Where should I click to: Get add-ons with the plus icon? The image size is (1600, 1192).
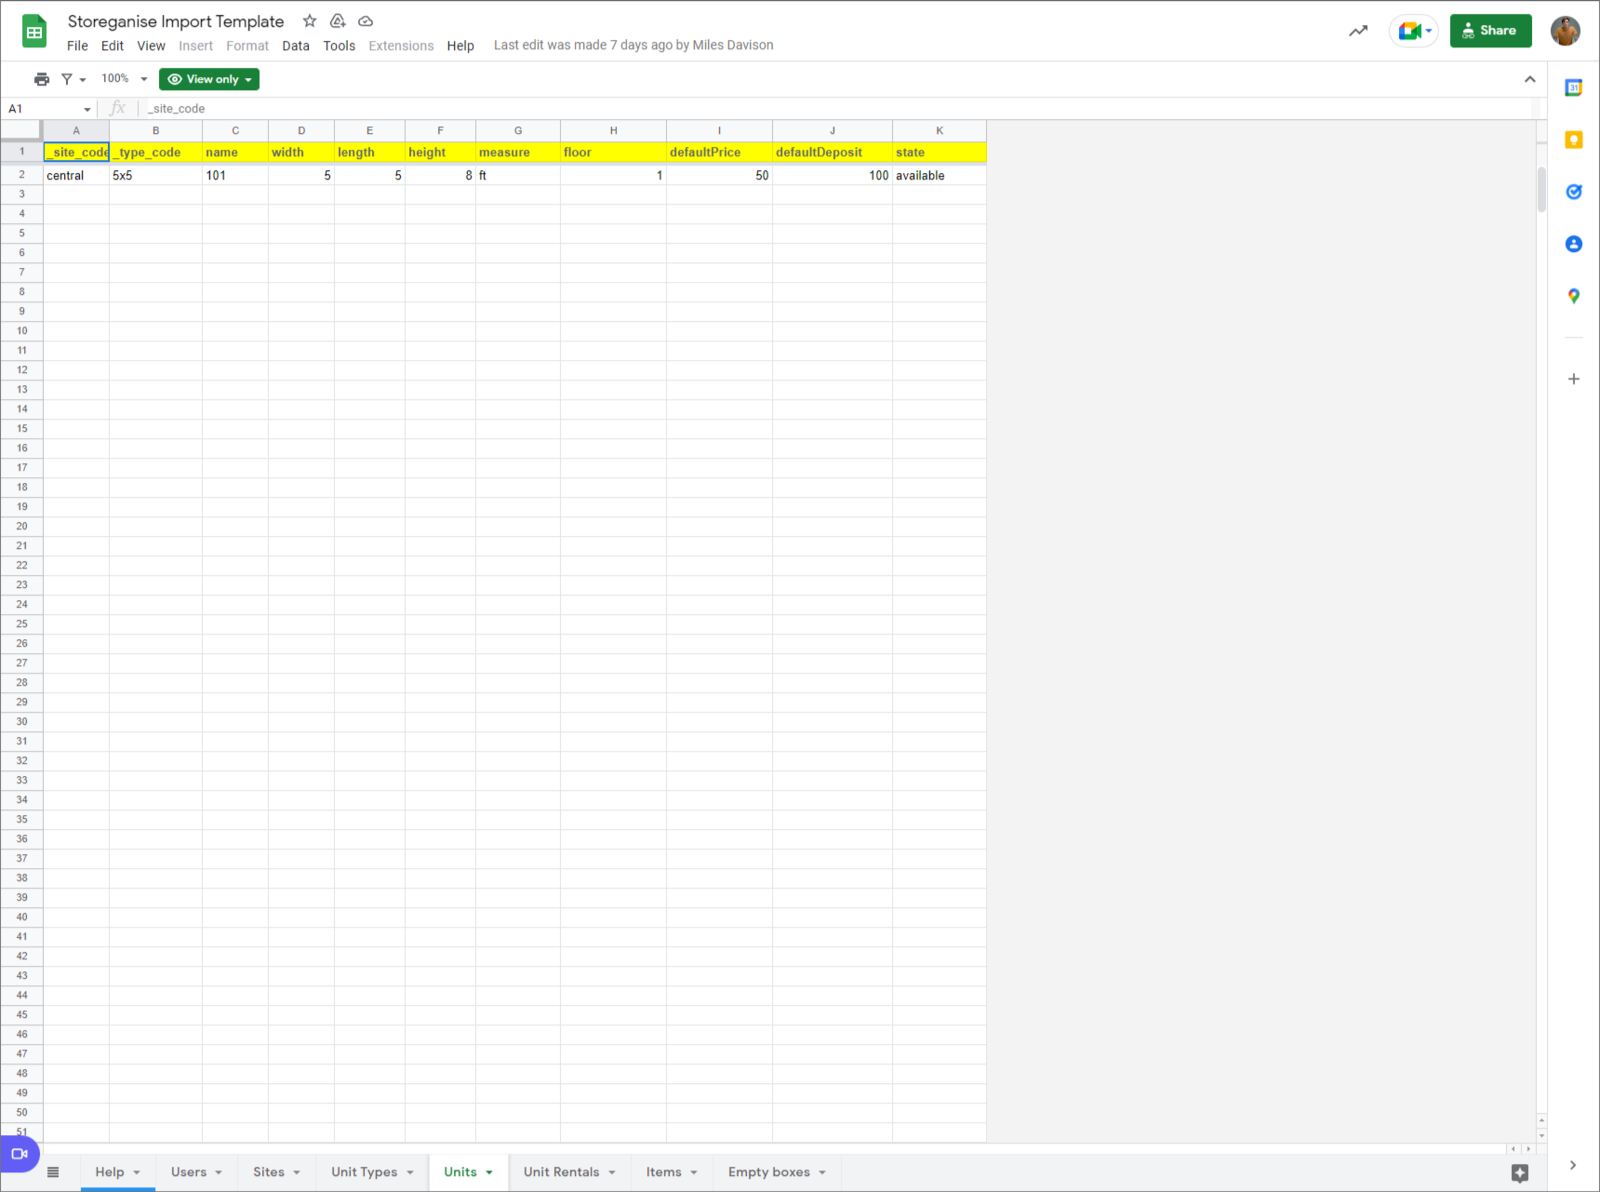[1574, 379]
